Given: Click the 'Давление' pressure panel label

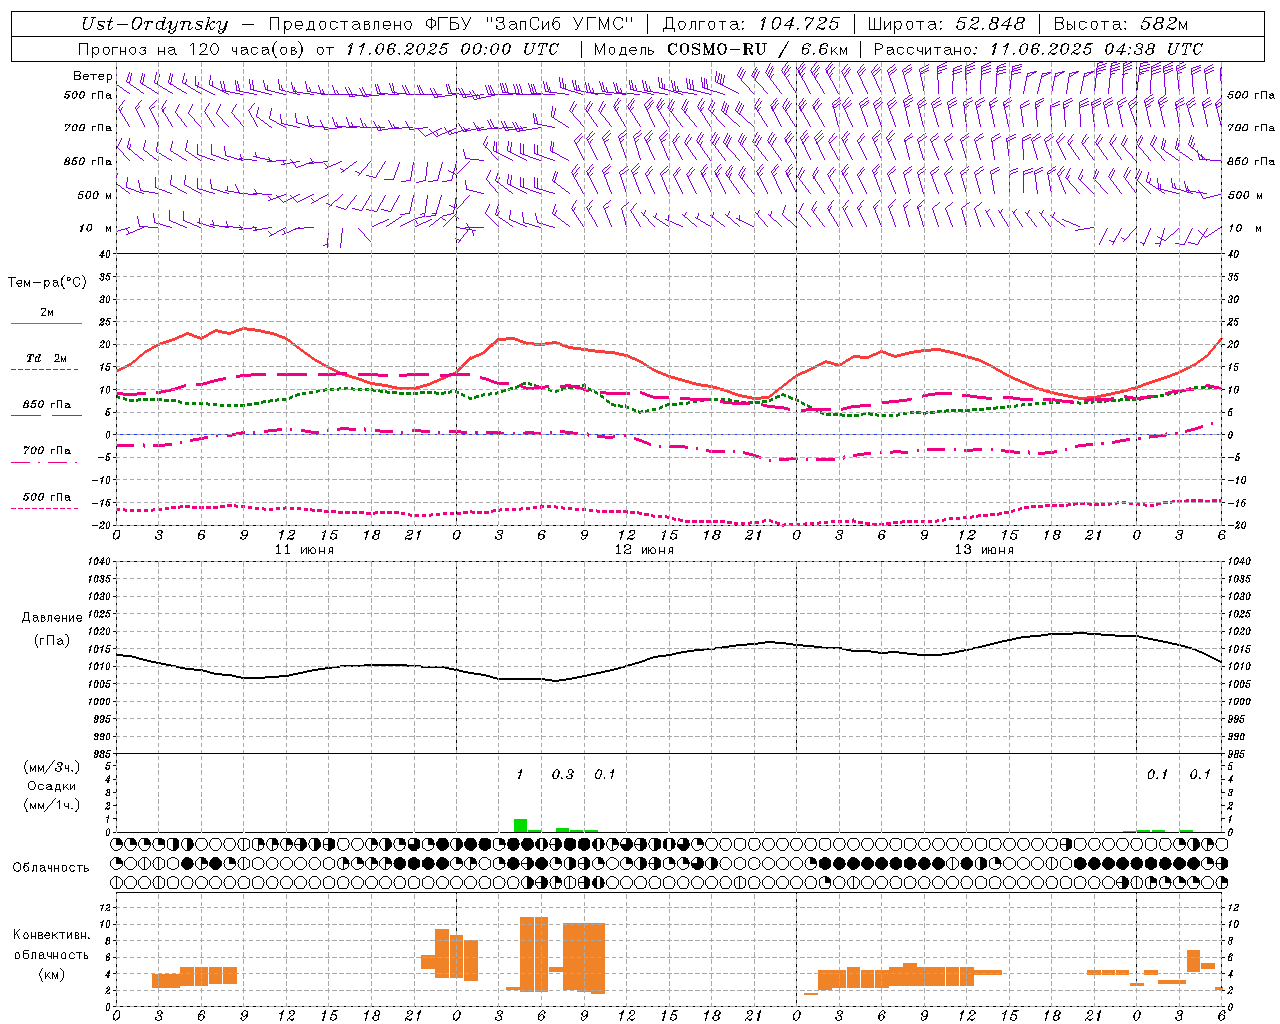Looking at the screenshot, I should [x=52, y=618].
